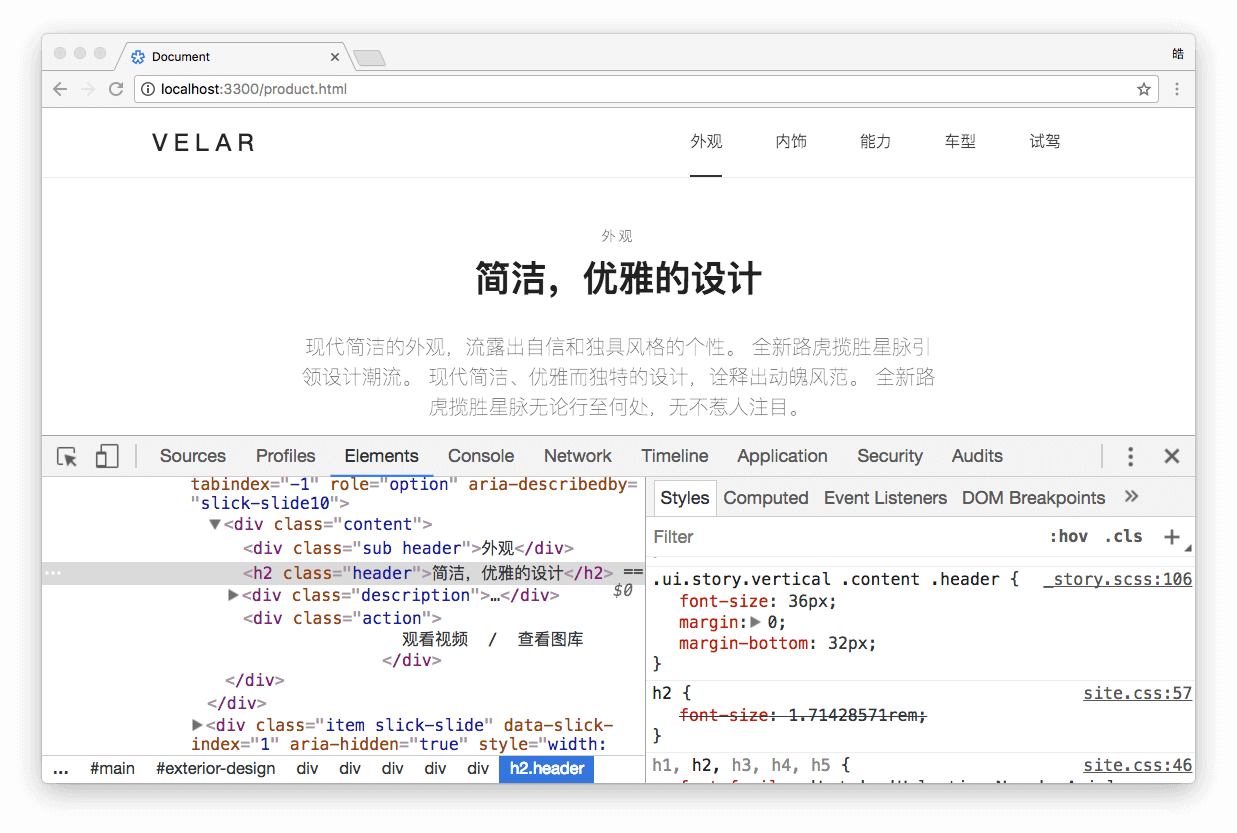The image size is (1237, 833).
Task: Reload the page
Action: coord(116,89)
